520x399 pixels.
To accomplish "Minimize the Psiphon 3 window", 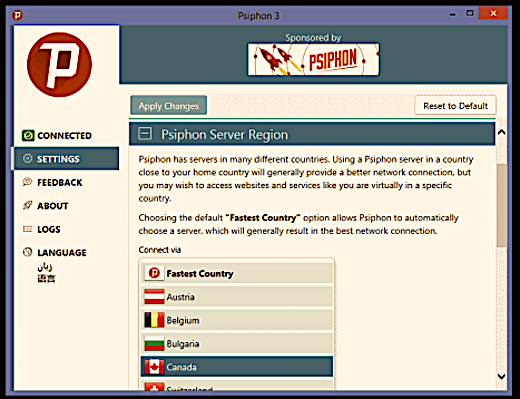I will pyautogui.click(x=452, y=14).
